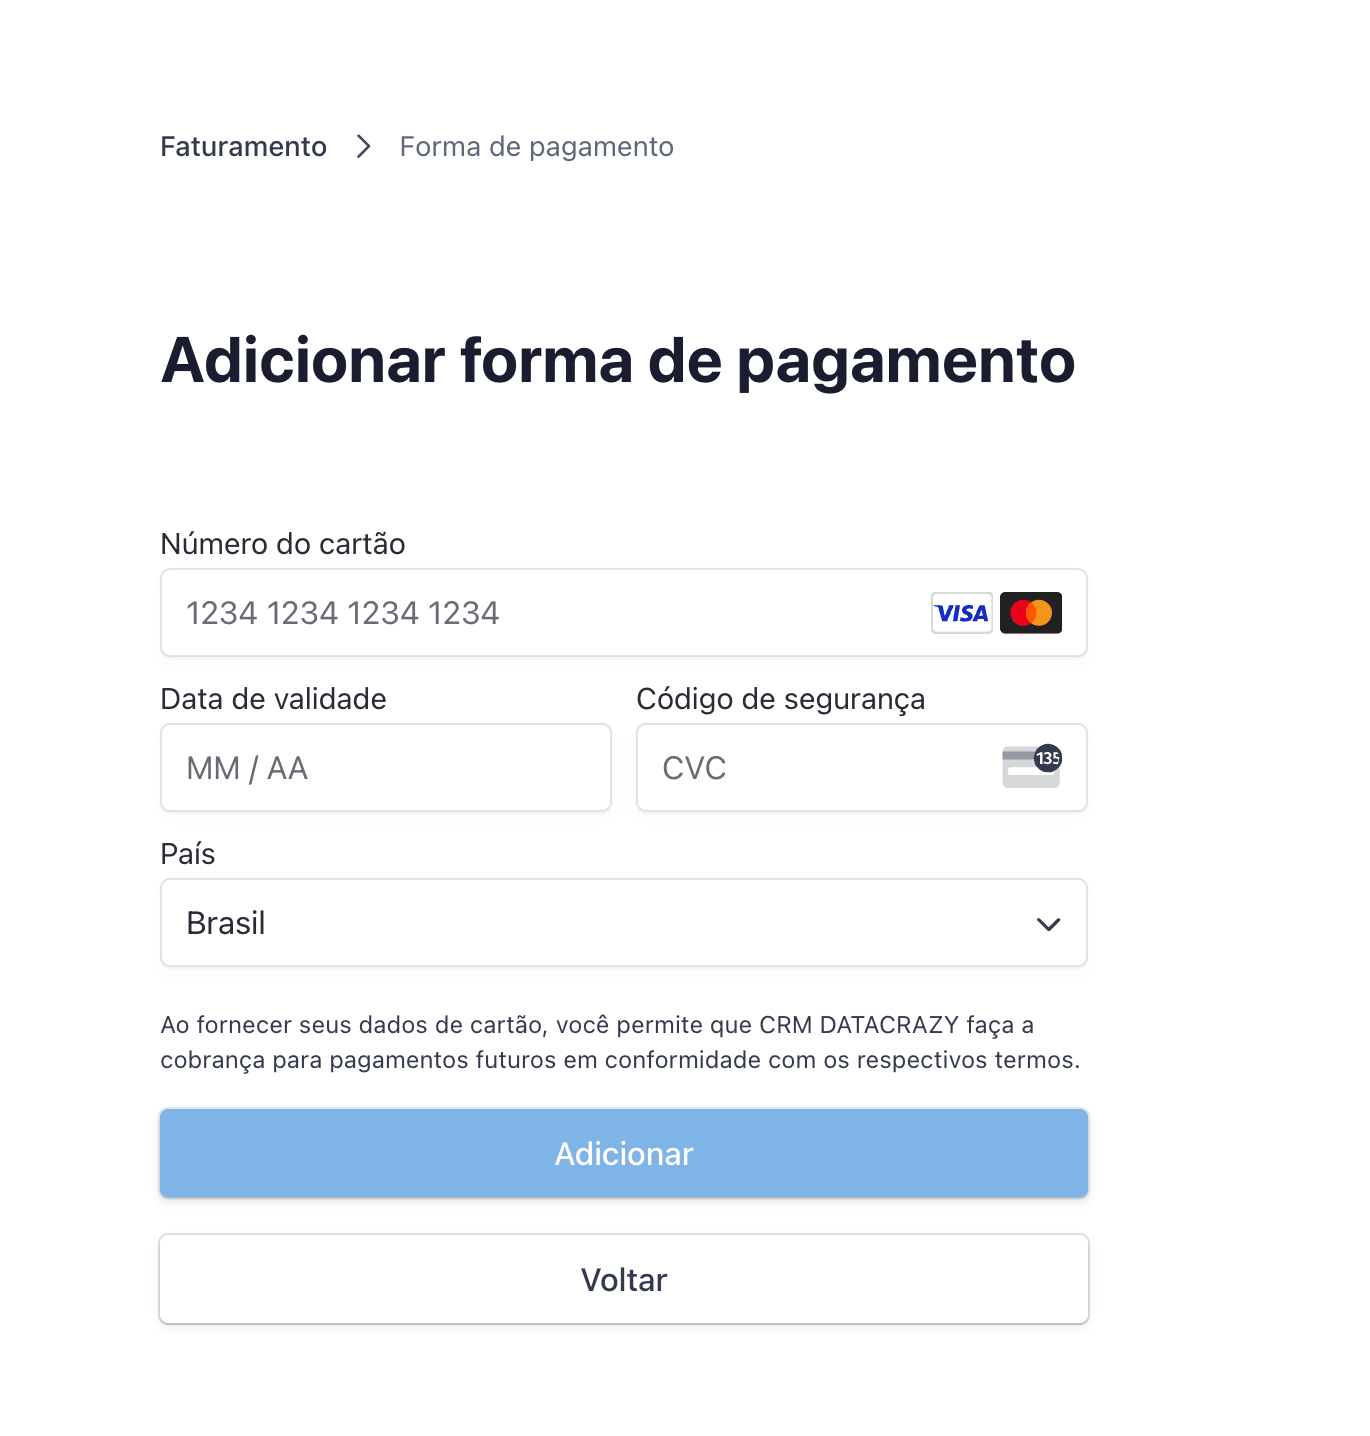Click the country dropdown arrow
This screenshot has width=1370, height=1436.
click(1048, 924)
